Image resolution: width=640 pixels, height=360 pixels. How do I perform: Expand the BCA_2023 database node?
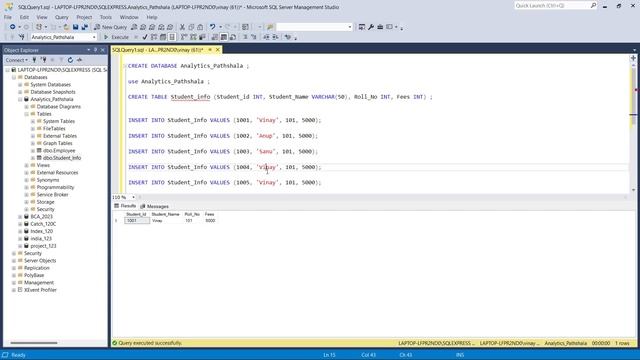coord(20,217)
